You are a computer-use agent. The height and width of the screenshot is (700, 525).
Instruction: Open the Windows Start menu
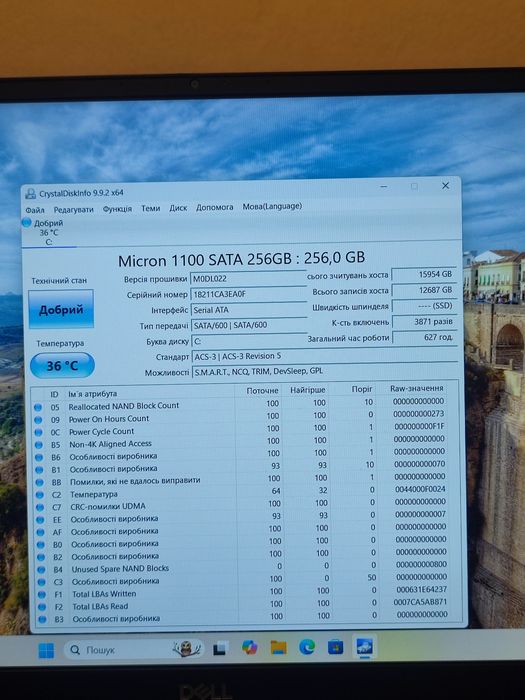46,650
